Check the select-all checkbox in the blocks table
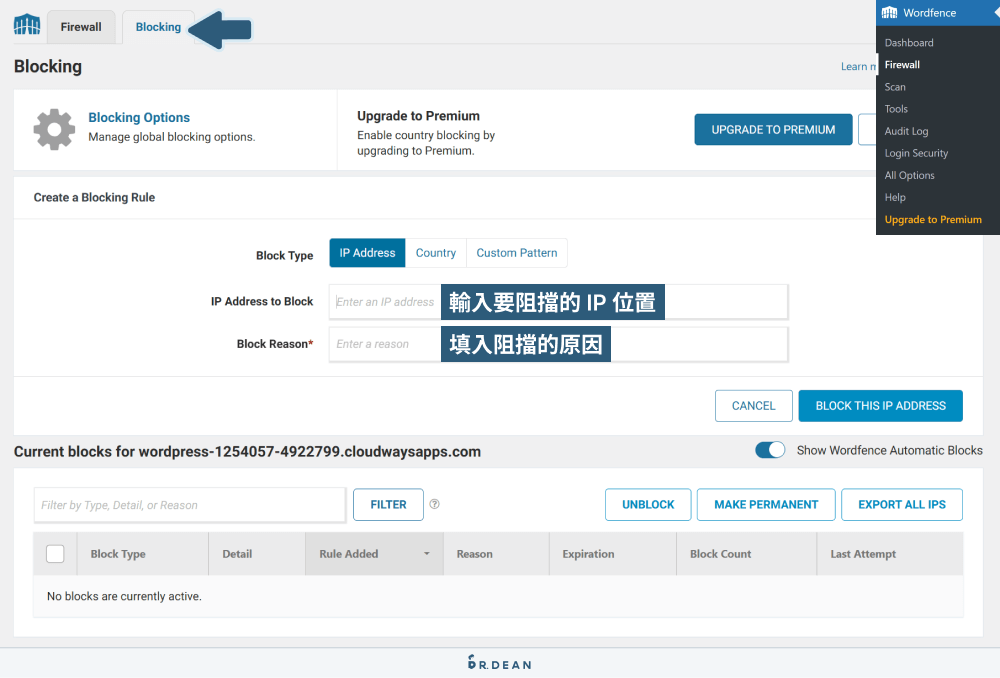 click(55, 553)
